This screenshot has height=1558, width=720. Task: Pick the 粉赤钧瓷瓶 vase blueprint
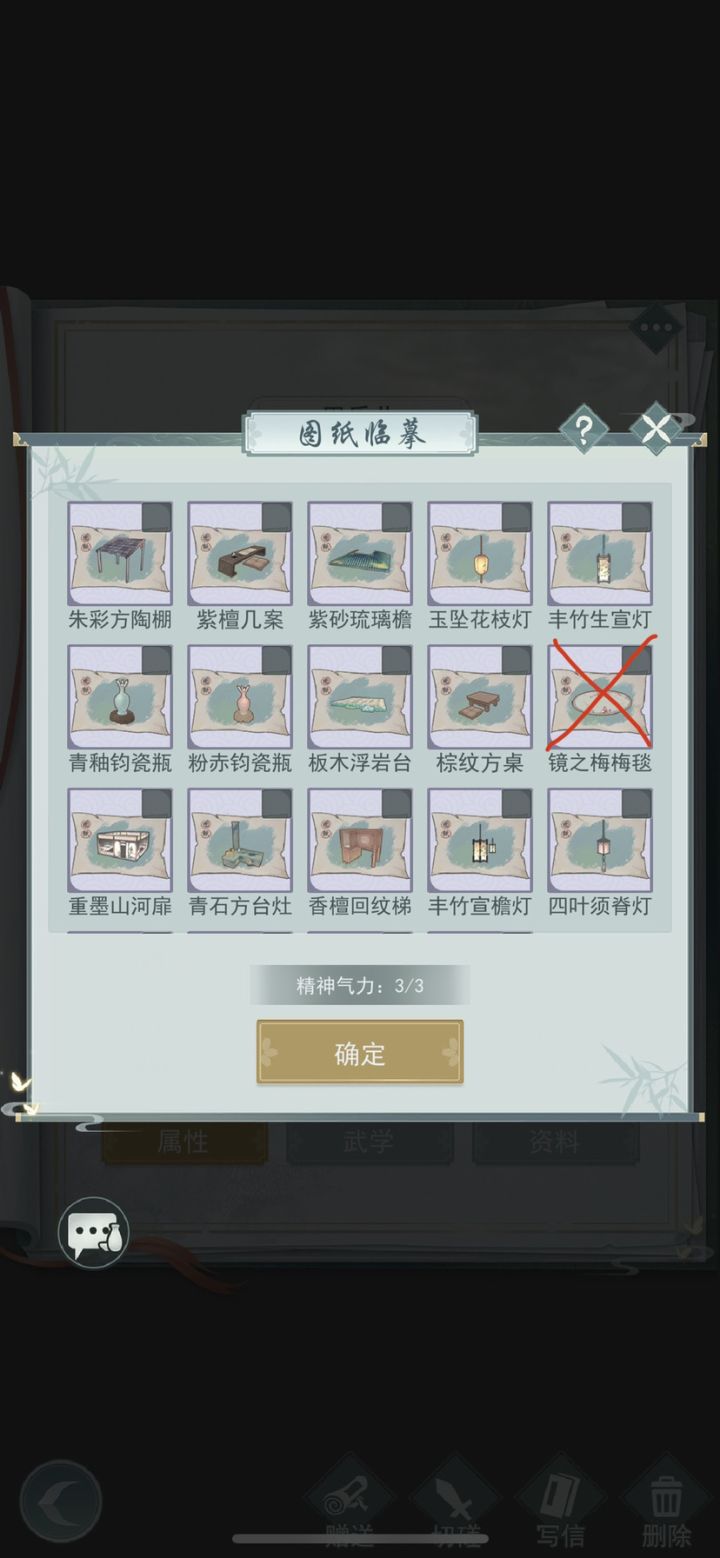(x=240, y=697)
